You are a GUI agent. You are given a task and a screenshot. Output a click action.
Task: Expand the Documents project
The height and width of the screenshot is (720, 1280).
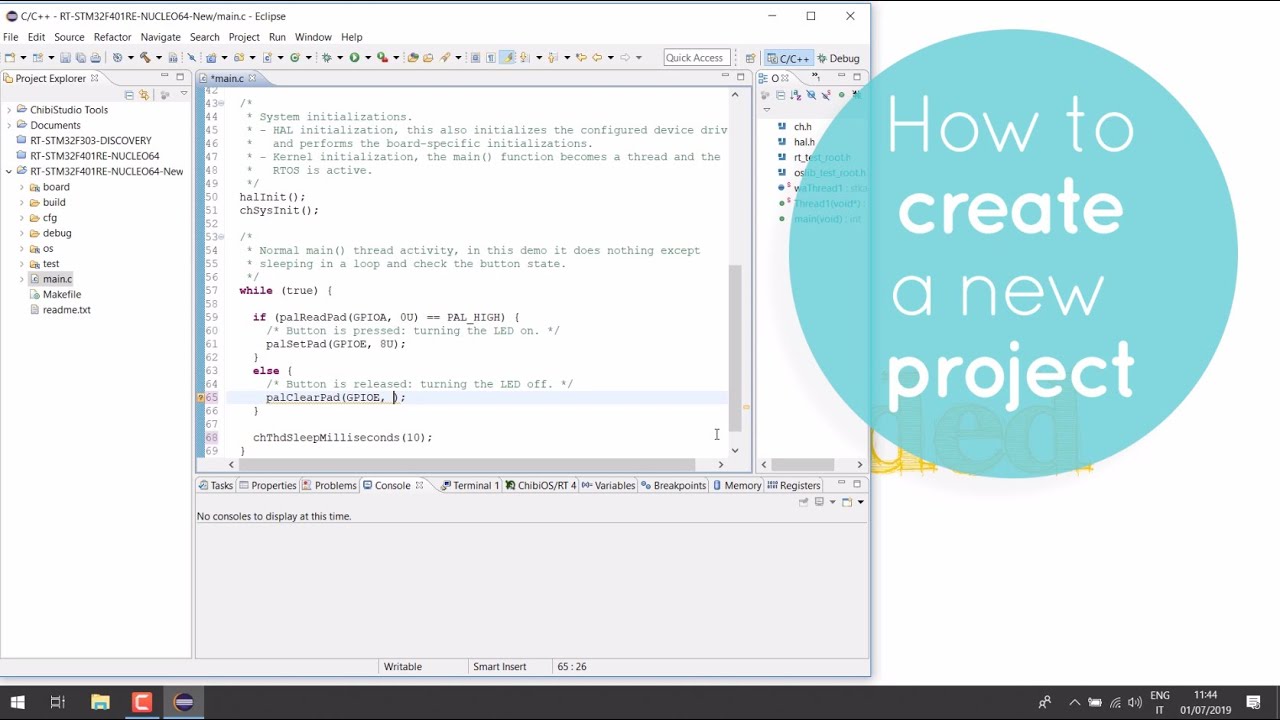(8, 125)
